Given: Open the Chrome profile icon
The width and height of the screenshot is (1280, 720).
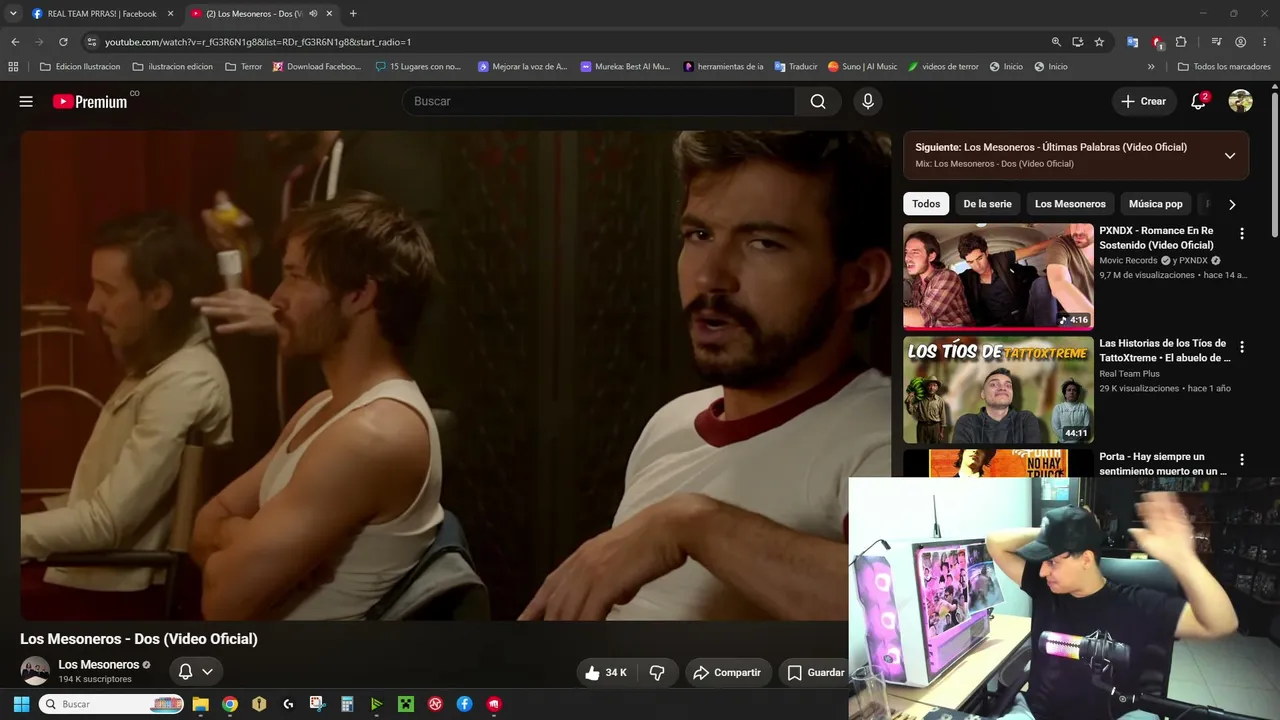Looking at the screenshot, I should tap(1240, 42).
